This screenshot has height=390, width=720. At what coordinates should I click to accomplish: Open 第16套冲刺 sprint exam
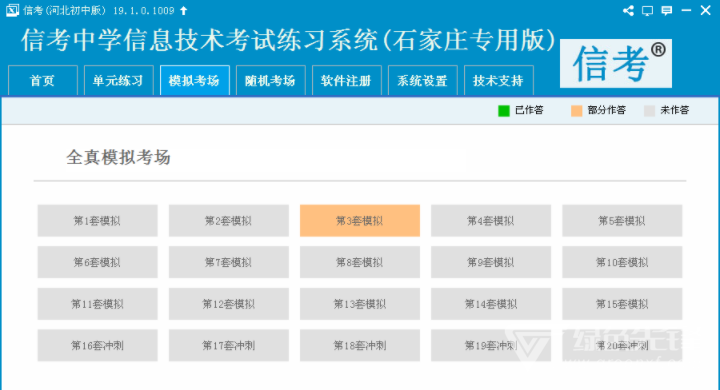[97, 345]
